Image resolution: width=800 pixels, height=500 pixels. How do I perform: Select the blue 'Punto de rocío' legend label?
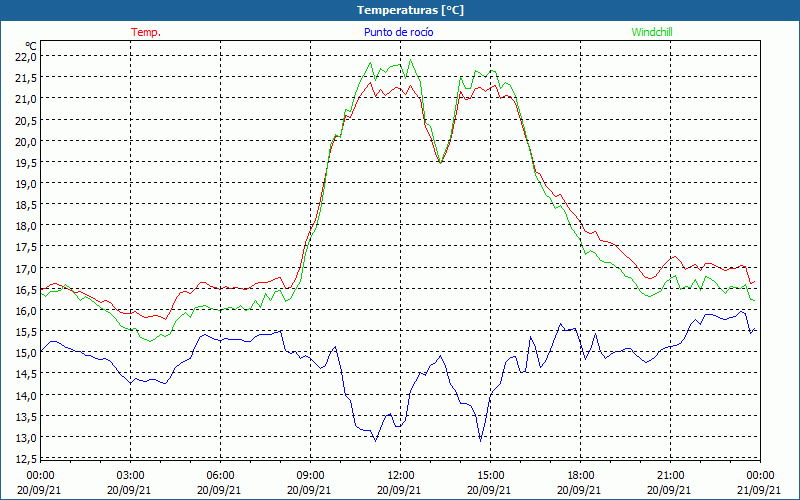(398, 32)
